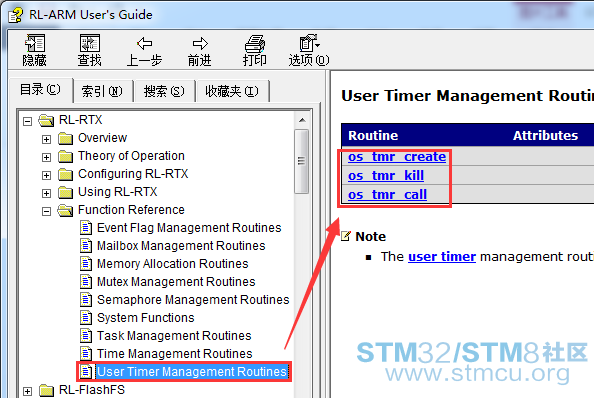Open the os_tmr_create routine link

397,157
